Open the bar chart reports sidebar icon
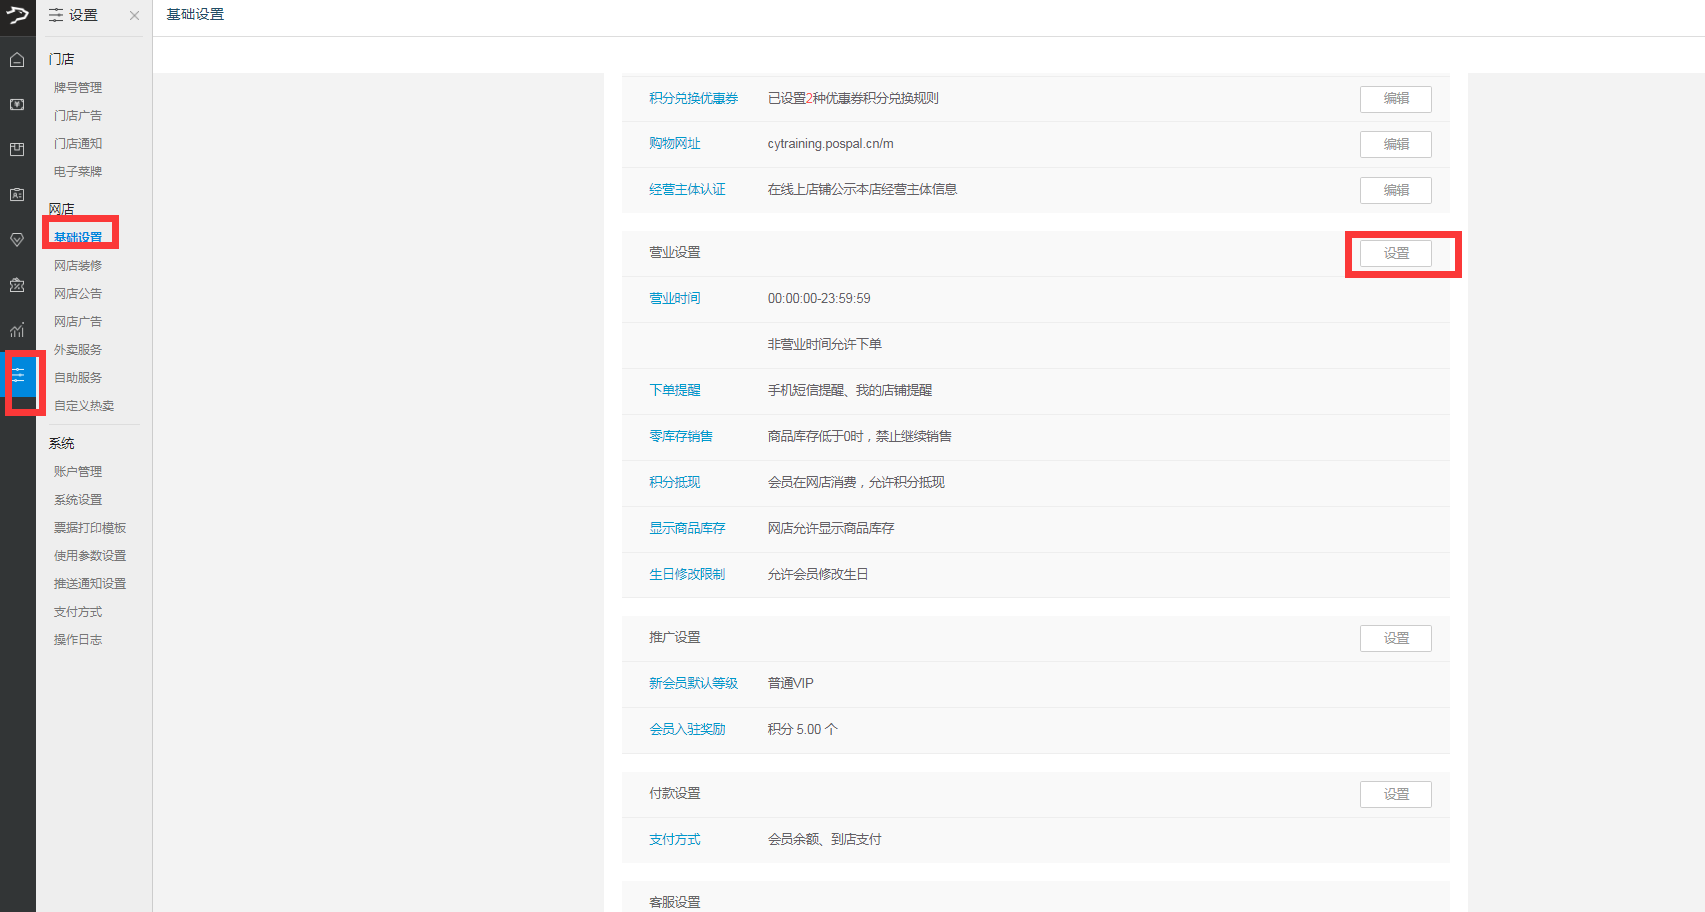The width and height of the screenshot is (1705, 912). pos(17,330)
